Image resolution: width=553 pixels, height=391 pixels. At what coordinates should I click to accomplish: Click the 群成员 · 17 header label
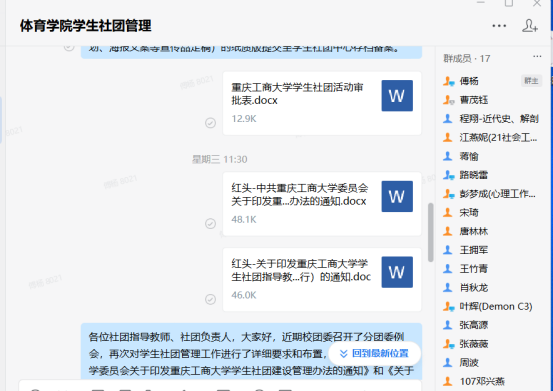(x=467, y=59)
